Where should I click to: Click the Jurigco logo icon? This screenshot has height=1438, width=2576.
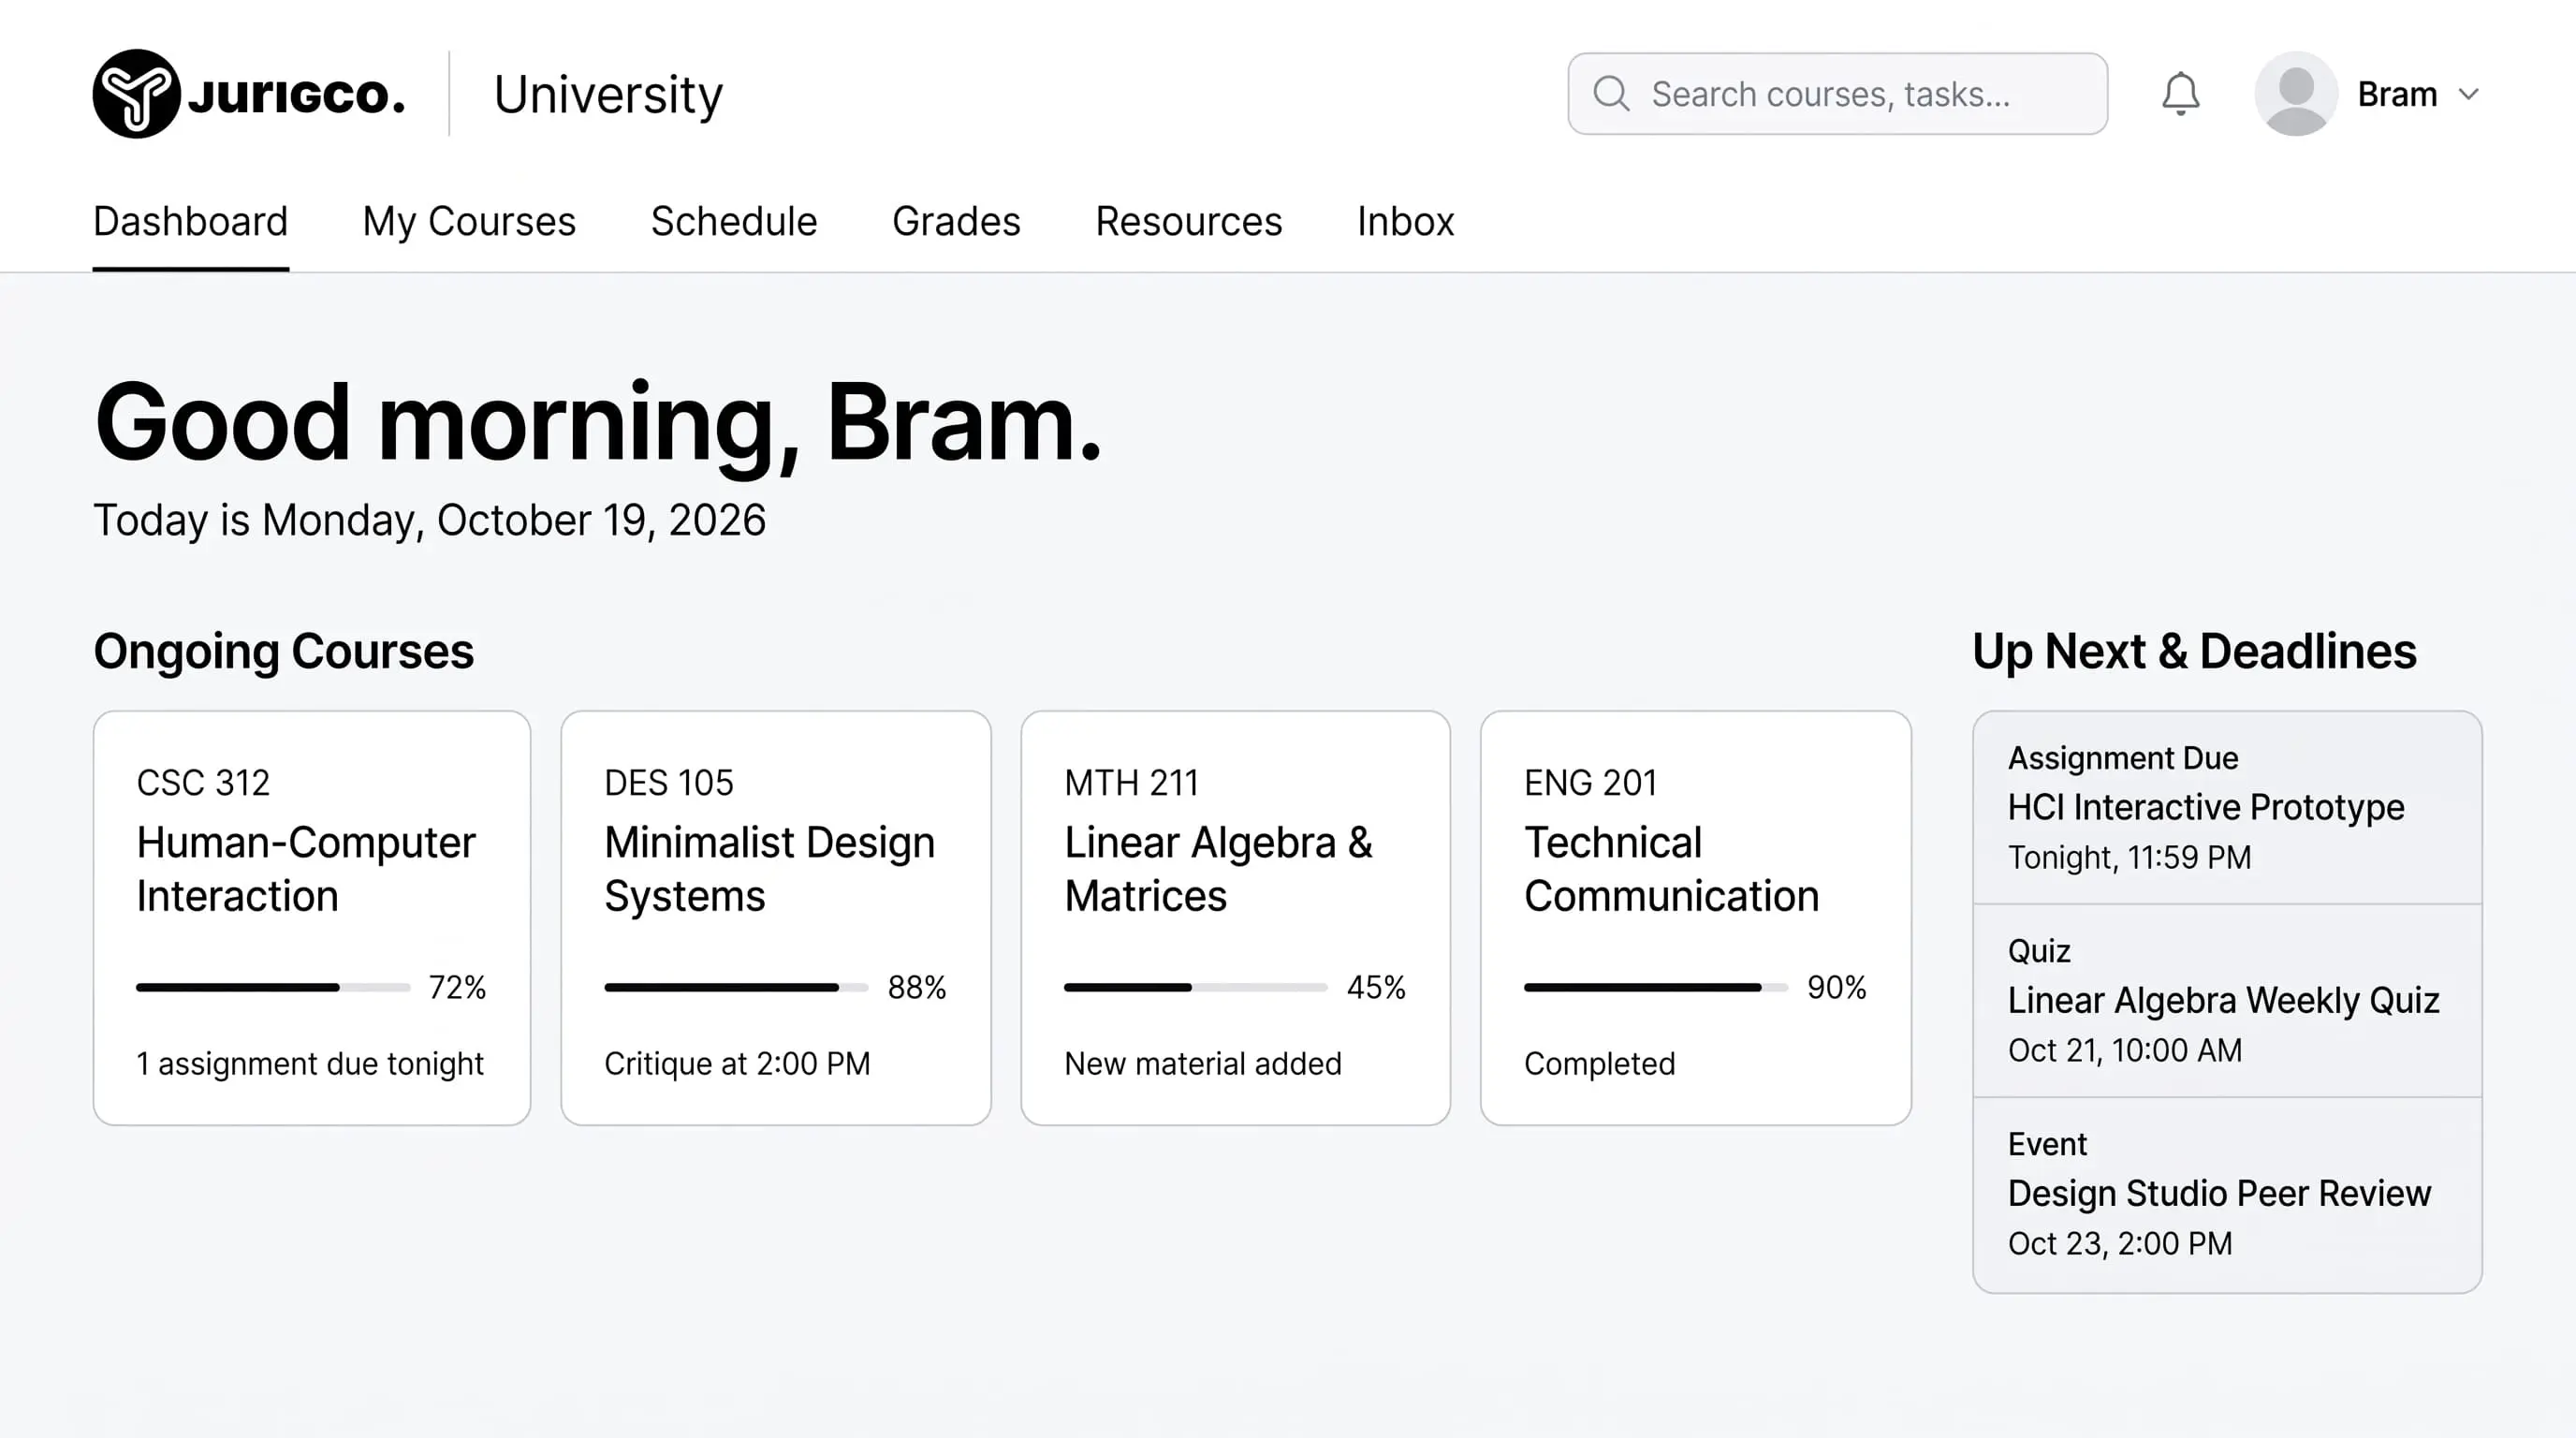coord(136,94)
